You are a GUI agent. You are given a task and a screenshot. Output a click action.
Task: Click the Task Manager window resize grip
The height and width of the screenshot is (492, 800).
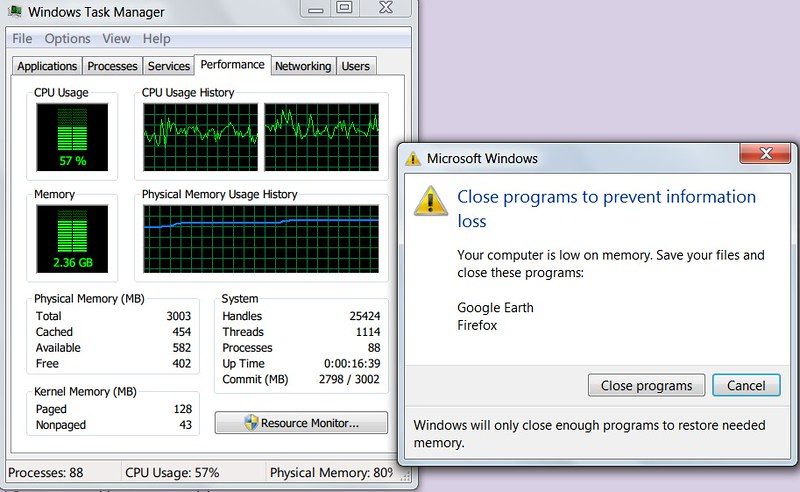(406, 477)
